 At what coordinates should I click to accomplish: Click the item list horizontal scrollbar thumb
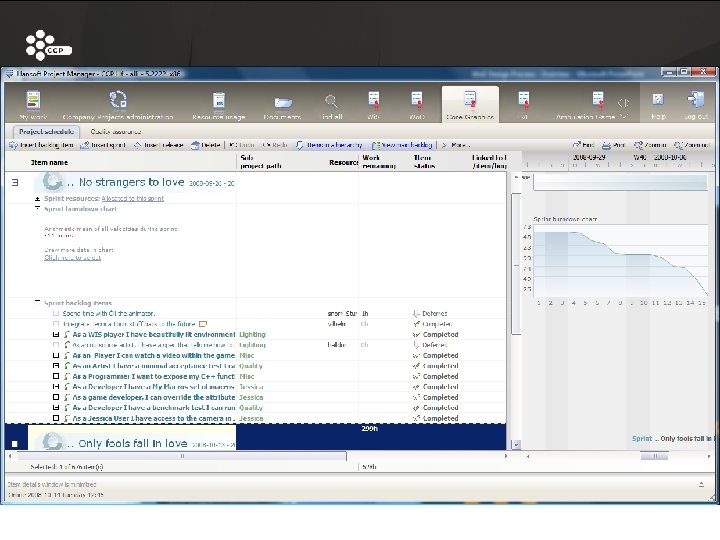(x=182, y=456)
